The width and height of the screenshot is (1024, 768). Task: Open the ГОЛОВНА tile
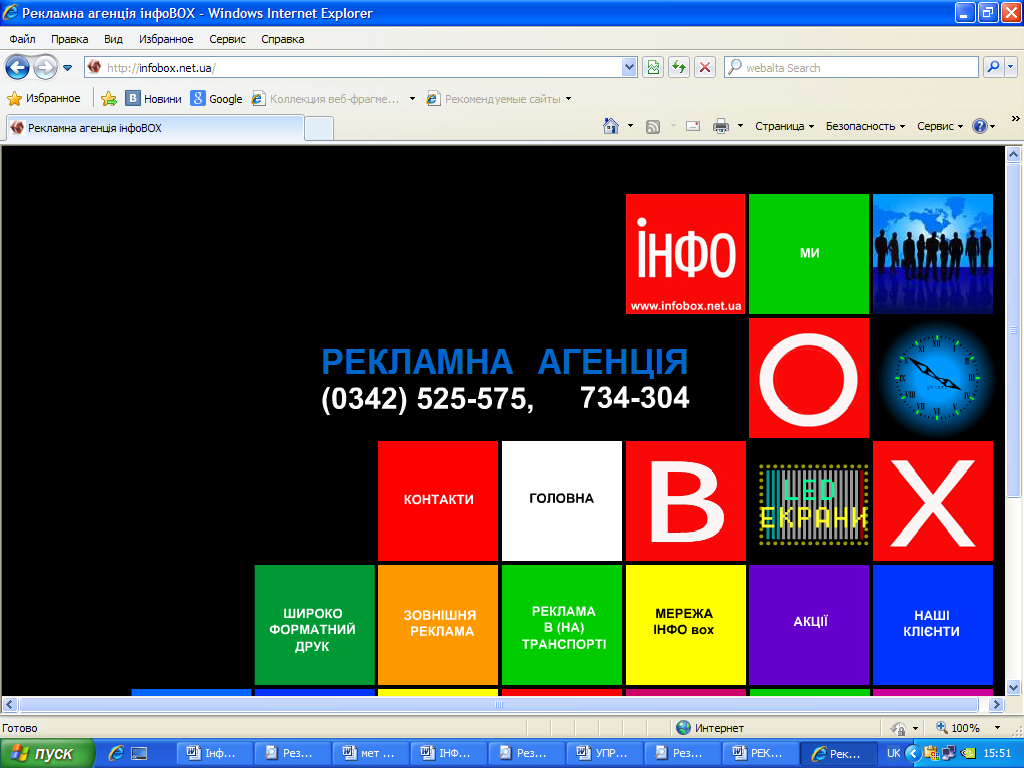[x=562, y=501]
